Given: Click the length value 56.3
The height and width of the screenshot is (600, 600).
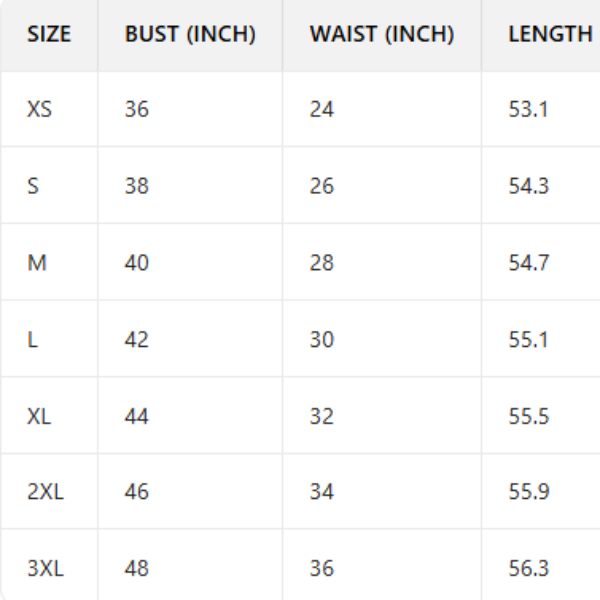Looking at the screenshot, I should (x=528, y=569).
